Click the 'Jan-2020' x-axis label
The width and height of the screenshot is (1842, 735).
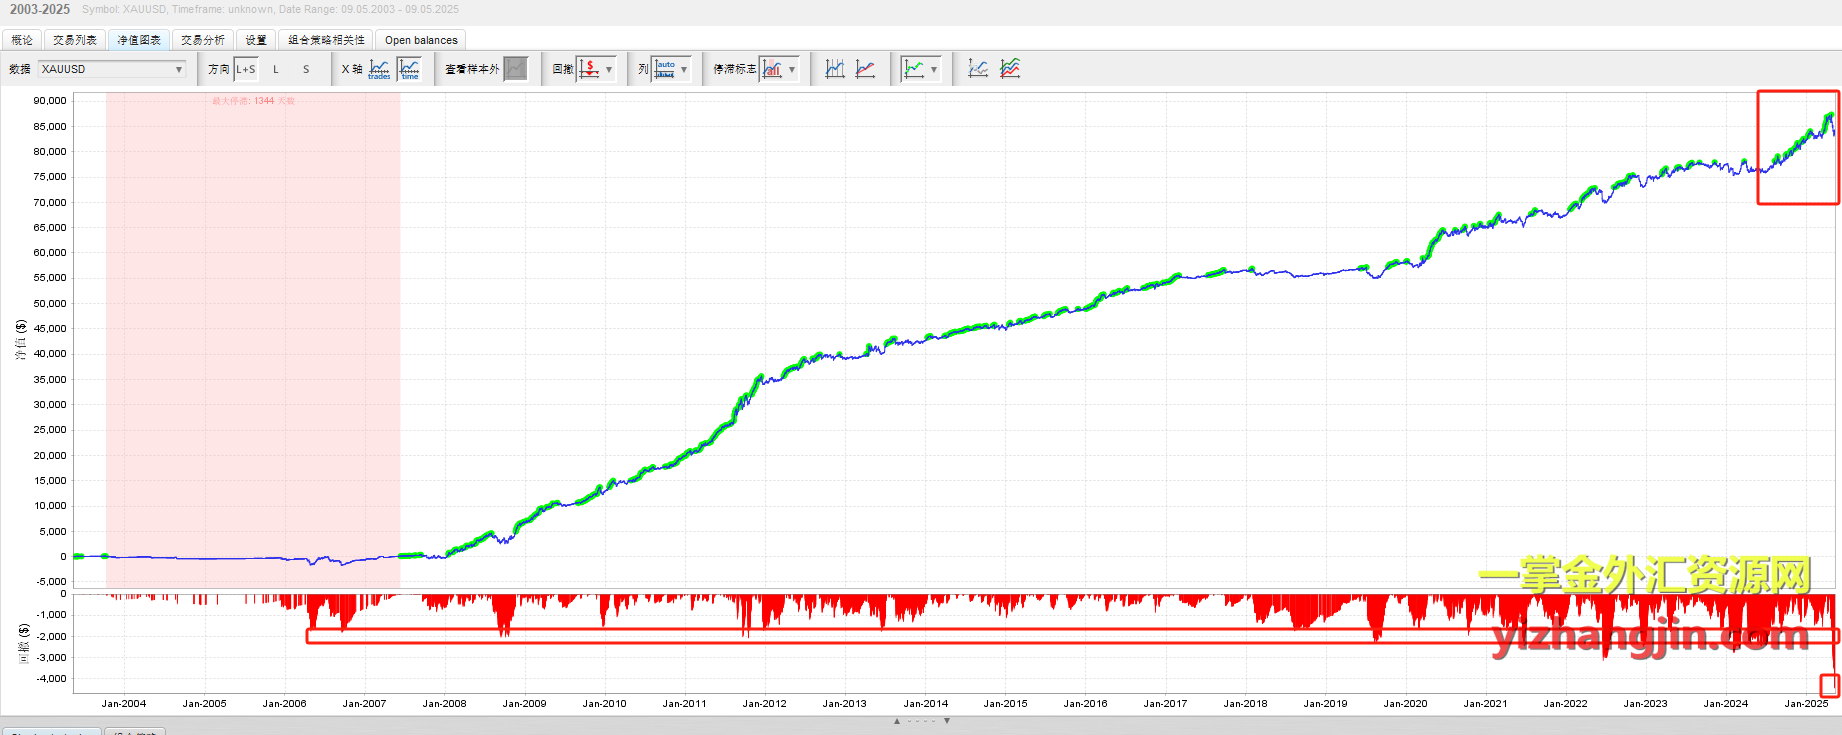(x=1405, y=703)
